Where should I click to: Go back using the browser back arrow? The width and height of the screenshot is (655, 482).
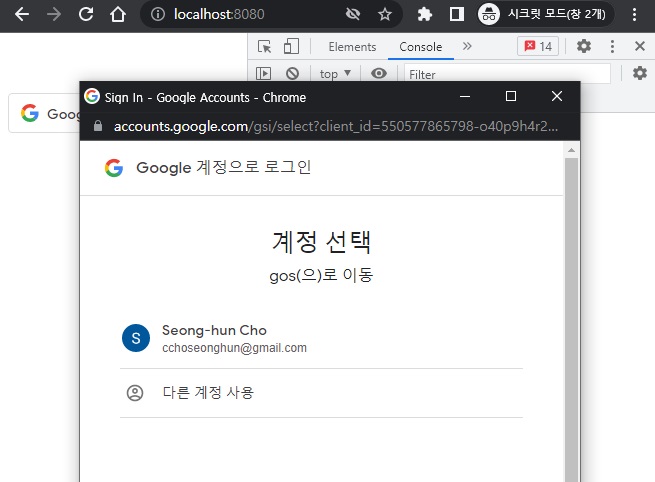pos(22,14)
